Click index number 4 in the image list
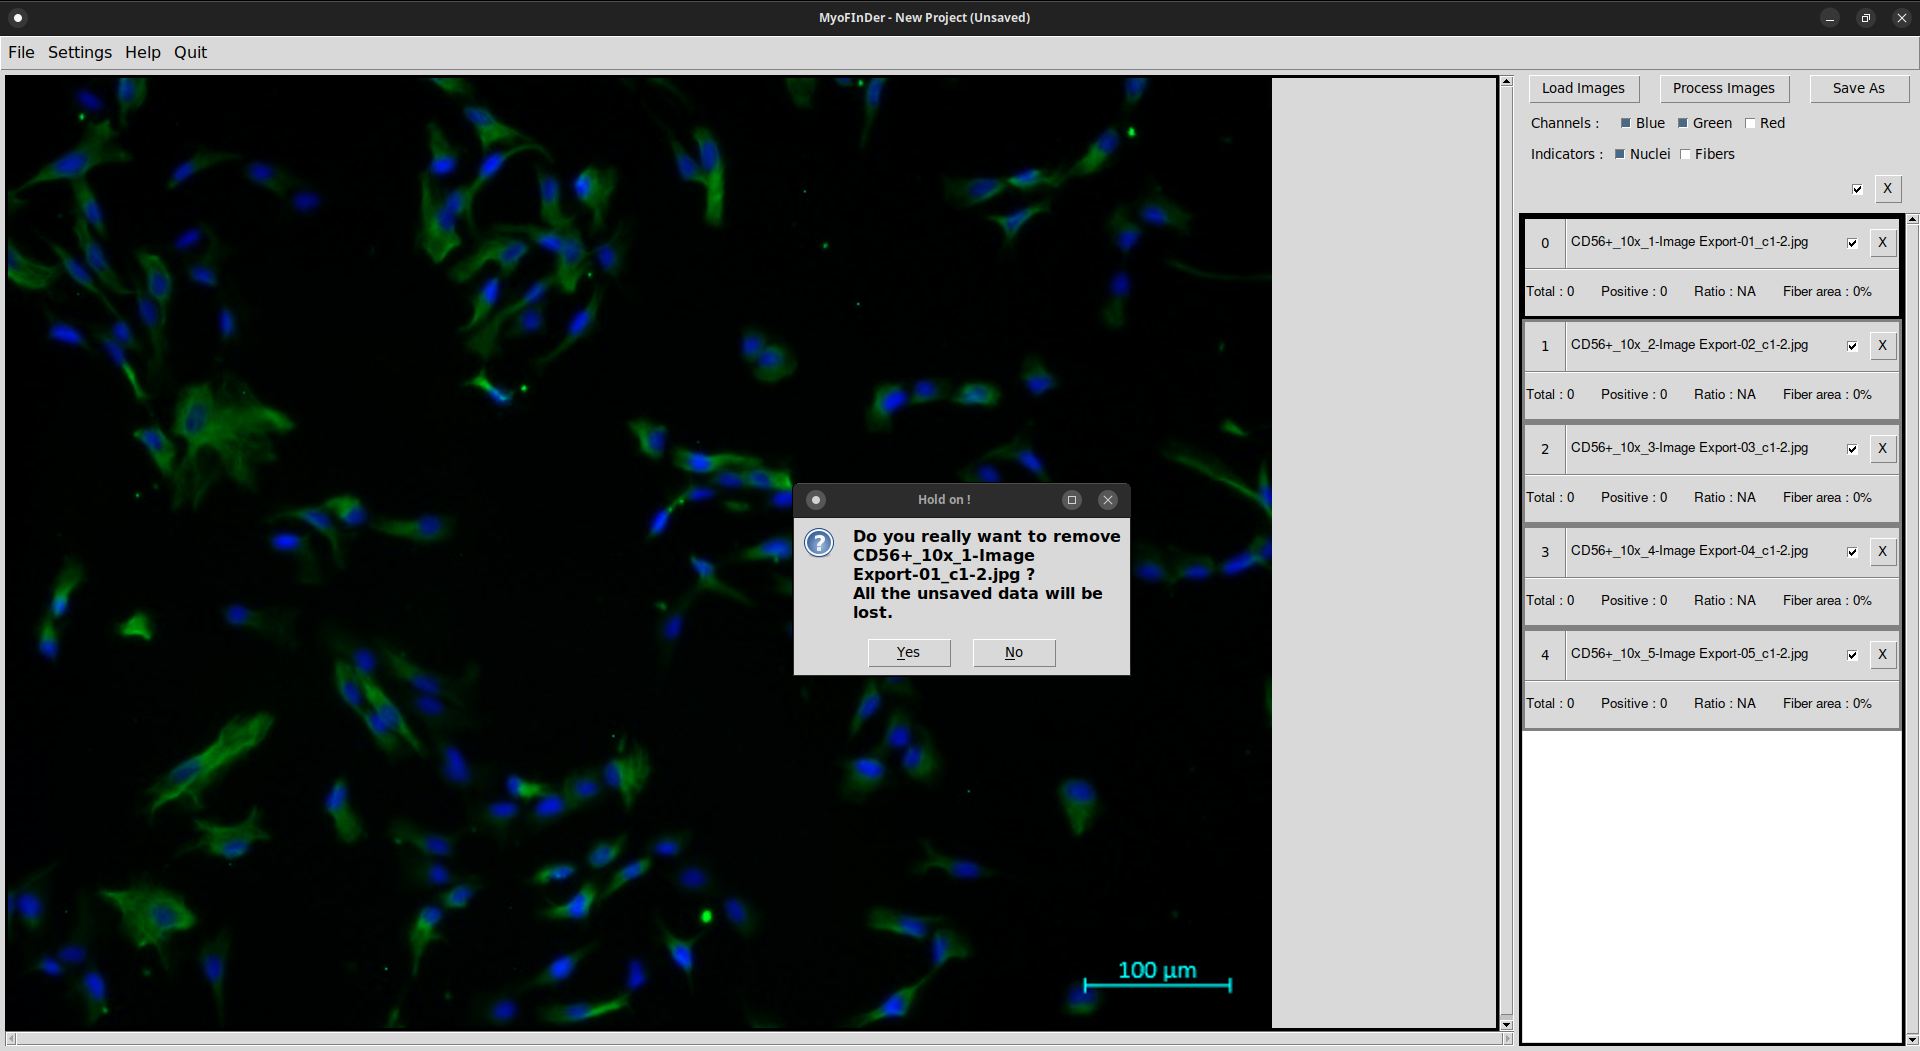 [1545, 655]
